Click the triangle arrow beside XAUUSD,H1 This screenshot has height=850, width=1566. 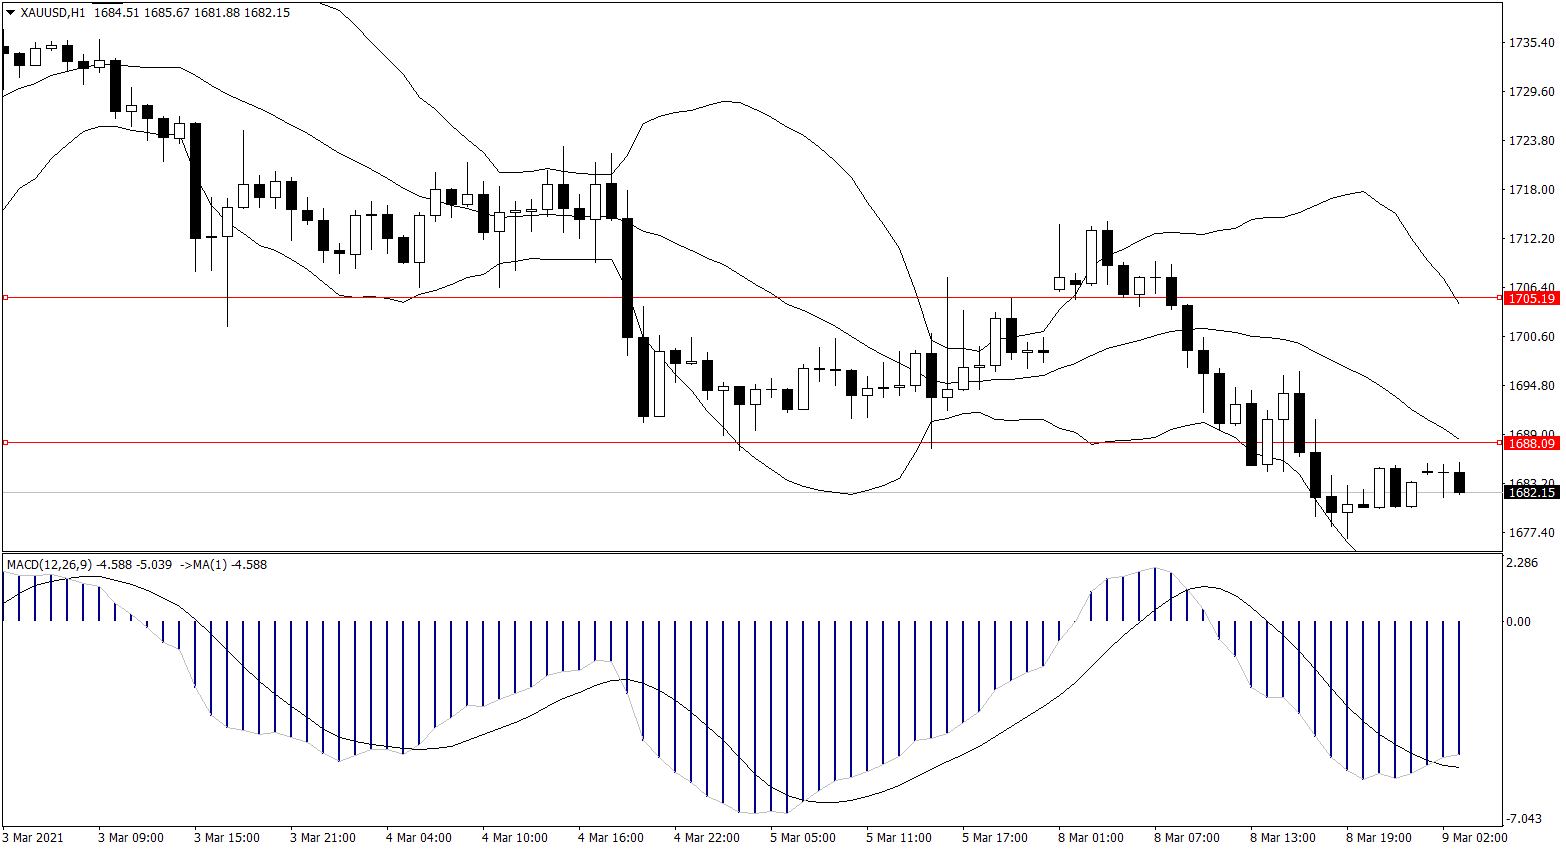pyautogui.click(x=10, y=13)
